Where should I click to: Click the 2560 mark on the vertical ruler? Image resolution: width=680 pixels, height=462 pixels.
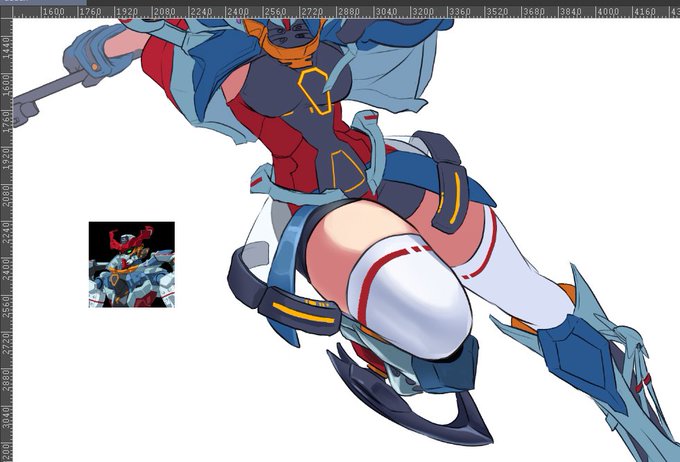click(x=6, y=307)
